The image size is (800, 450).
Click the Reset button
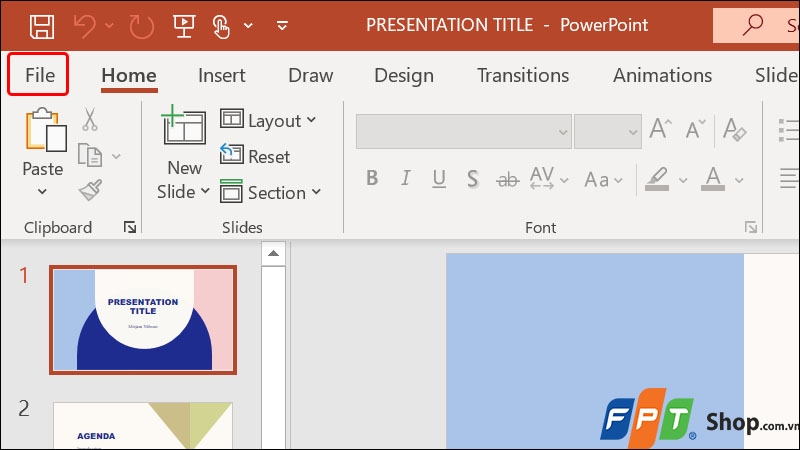[255, 156]
